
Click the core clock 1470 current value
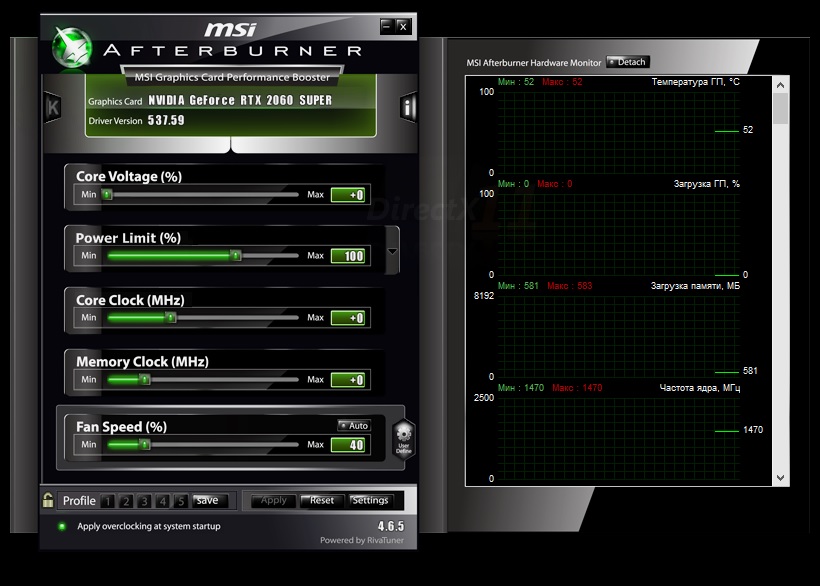(x=753, y=430)
